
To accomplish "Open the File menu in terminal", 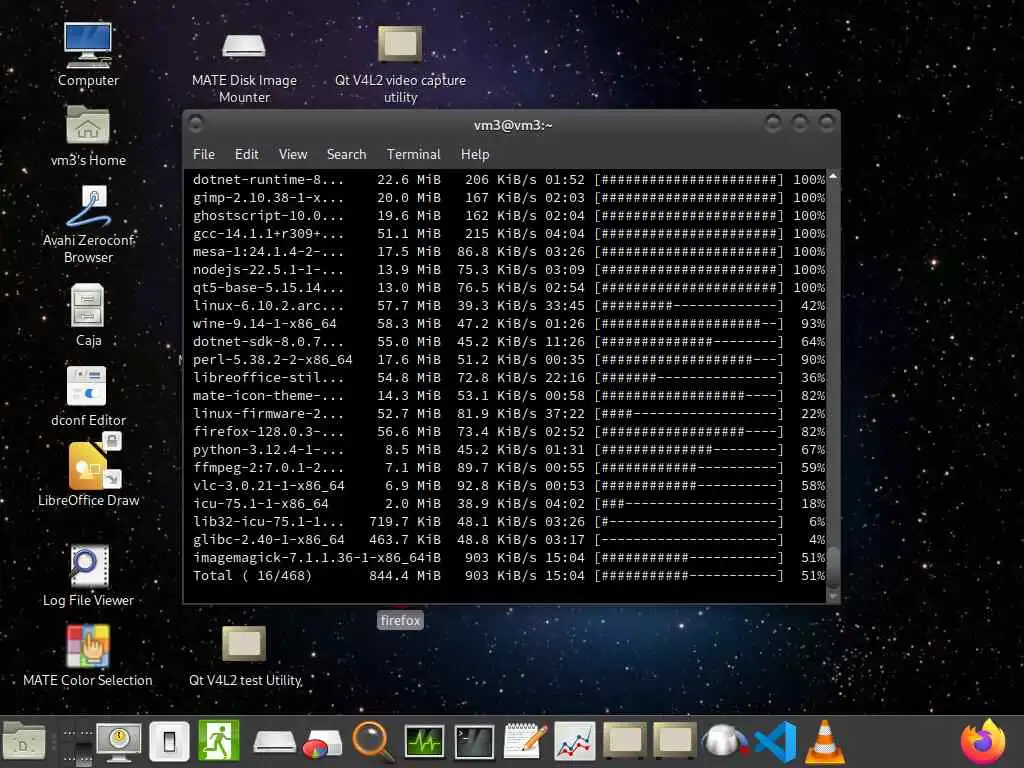I will click(x=204, y=154).
